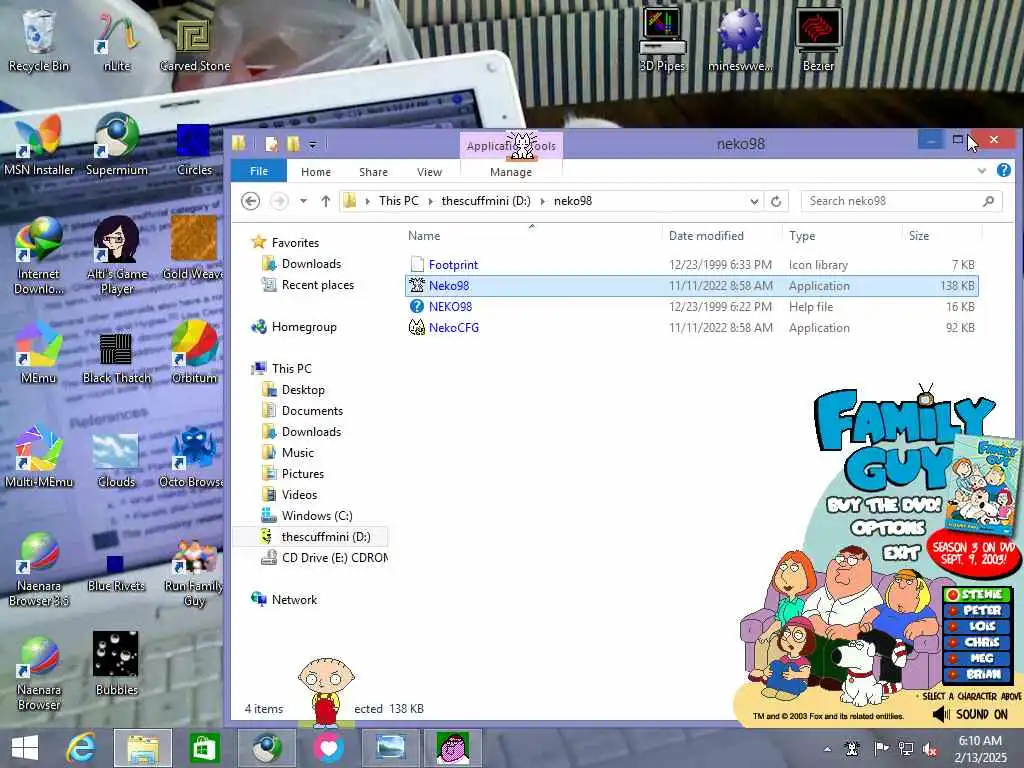1024x768 pixels.
Task: Open the Manage ribbon tab
Action: 511,172
